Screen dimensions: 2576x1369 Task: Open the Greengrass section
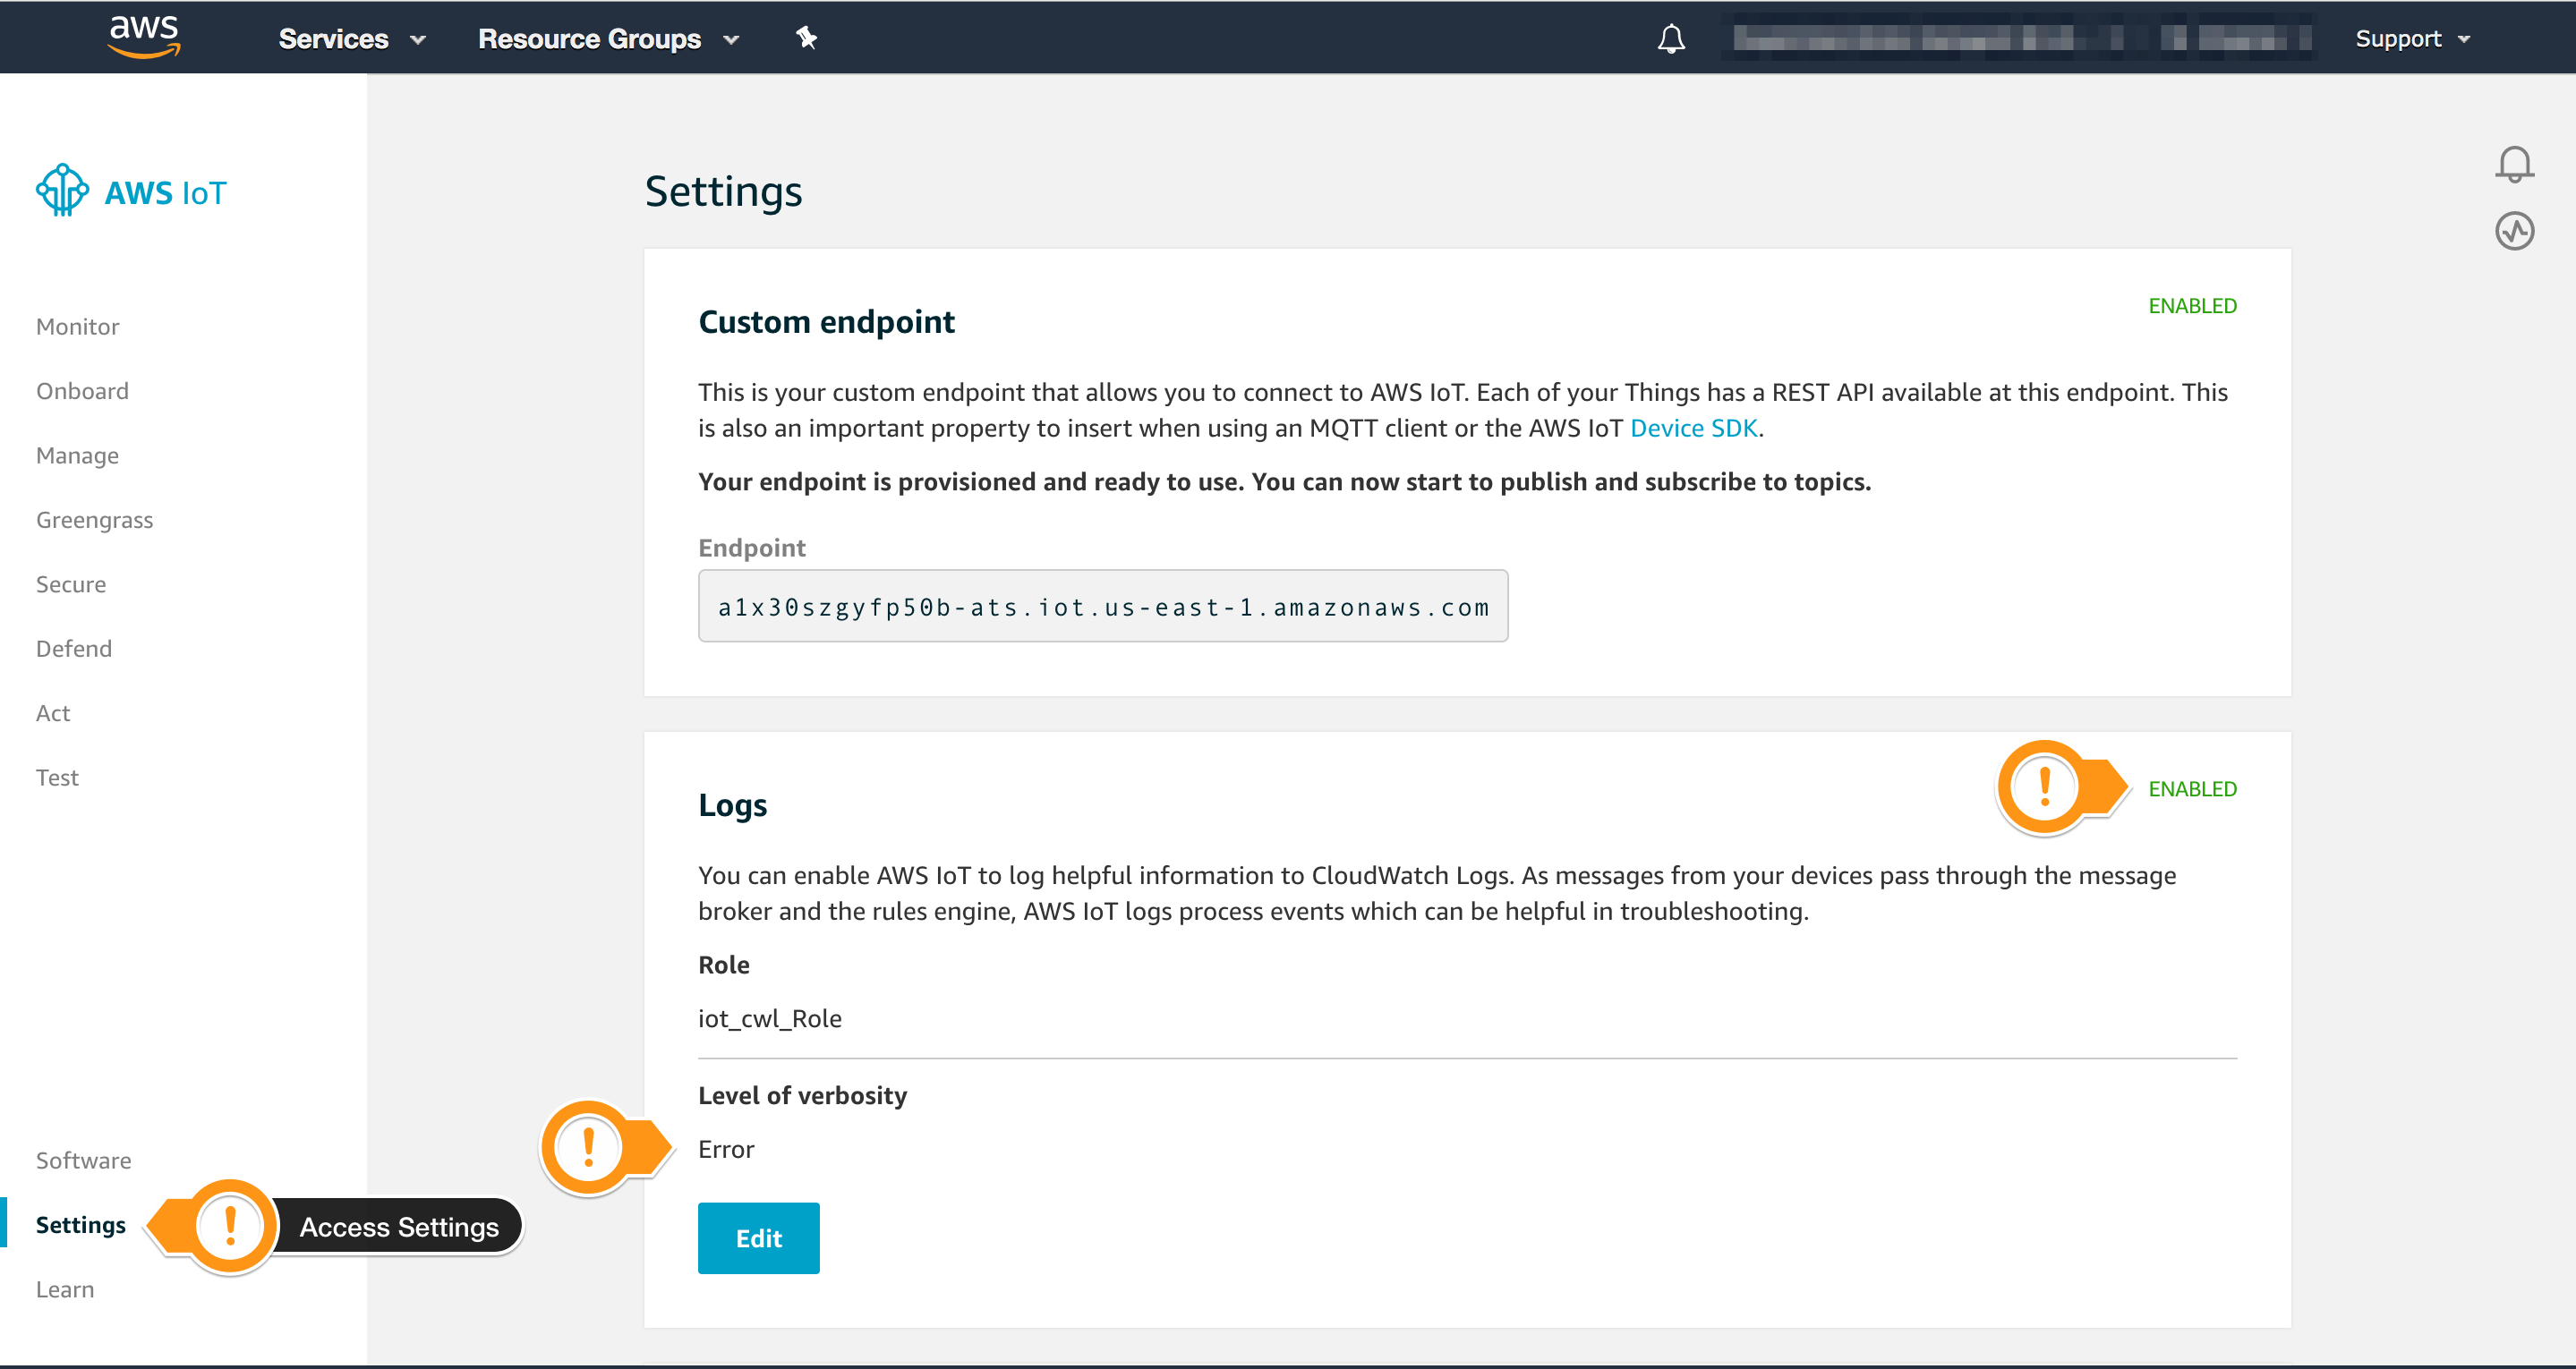point(94,520)
